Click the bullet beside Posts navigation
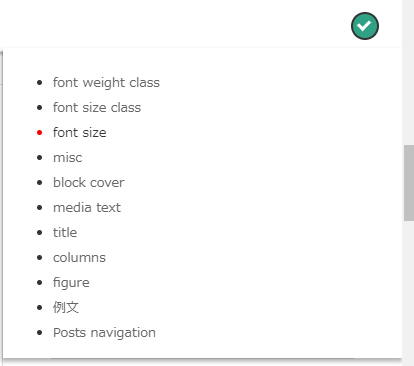The image size is (414, 366). coord(40,333)
